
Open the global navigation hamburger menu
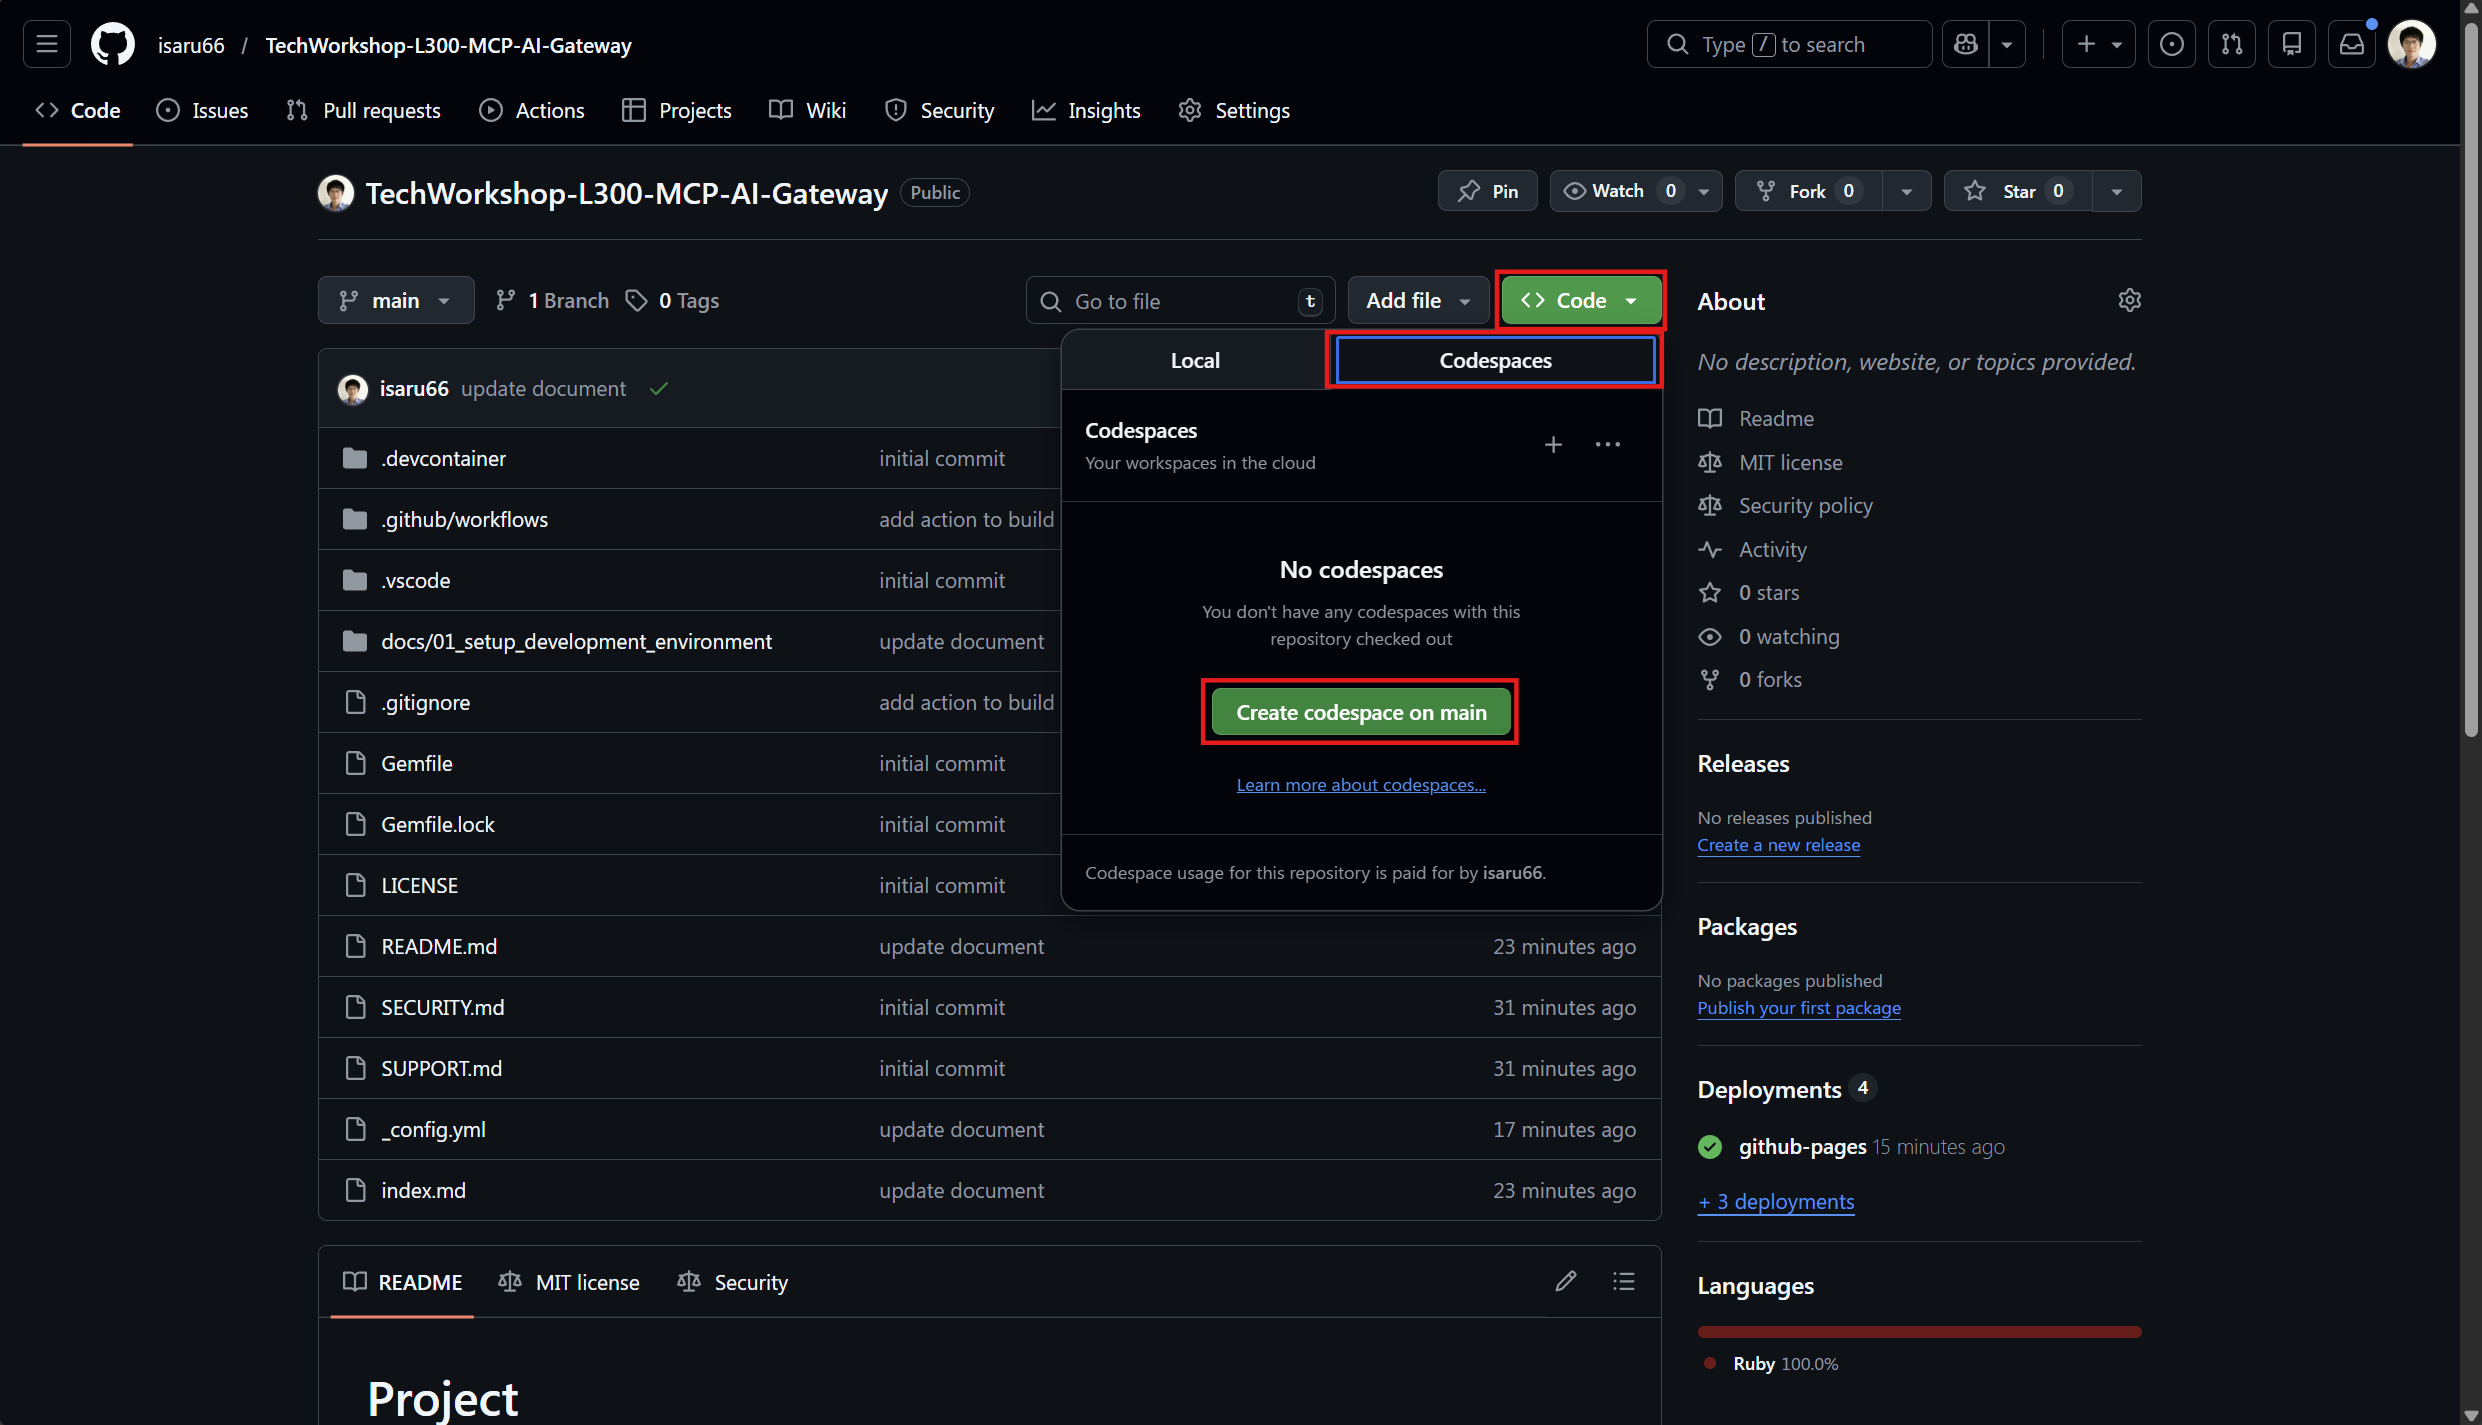coord(47,45)
